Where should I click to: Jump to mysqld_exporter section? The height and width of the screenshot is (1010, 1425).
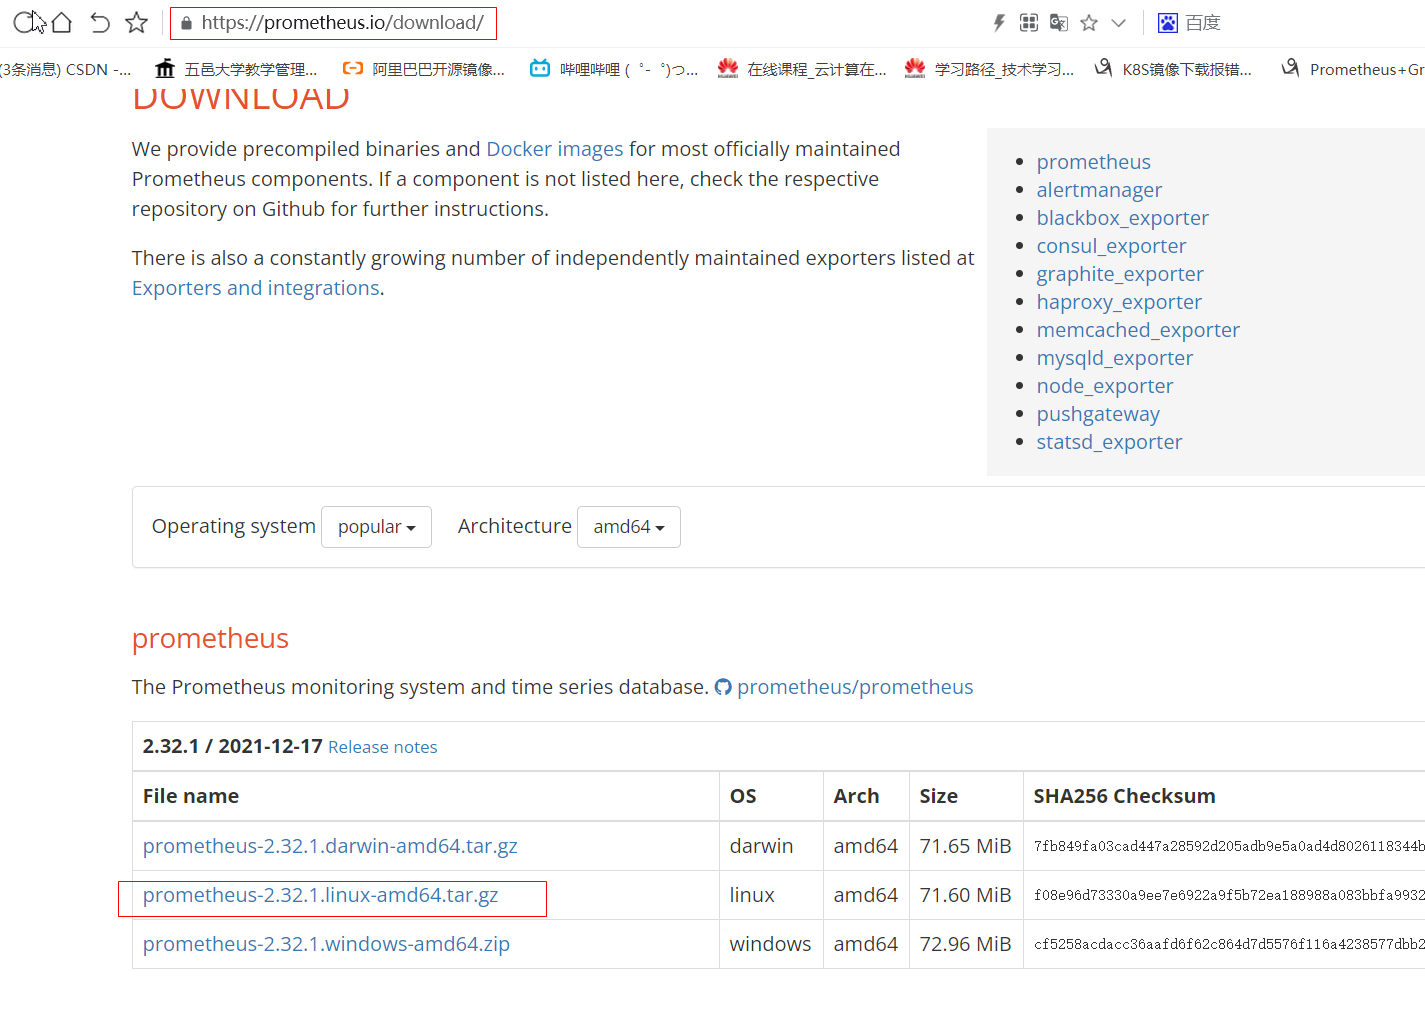(1115, 358)
